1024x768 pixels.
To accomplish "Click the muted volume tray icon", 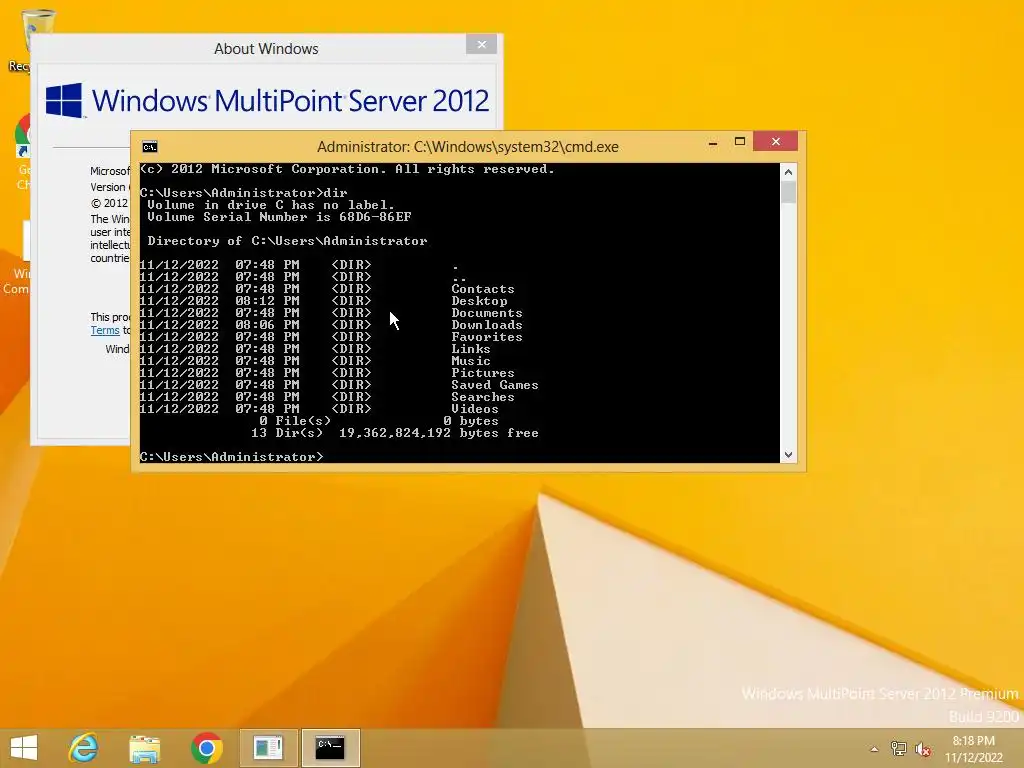I will tap(923, 749).
